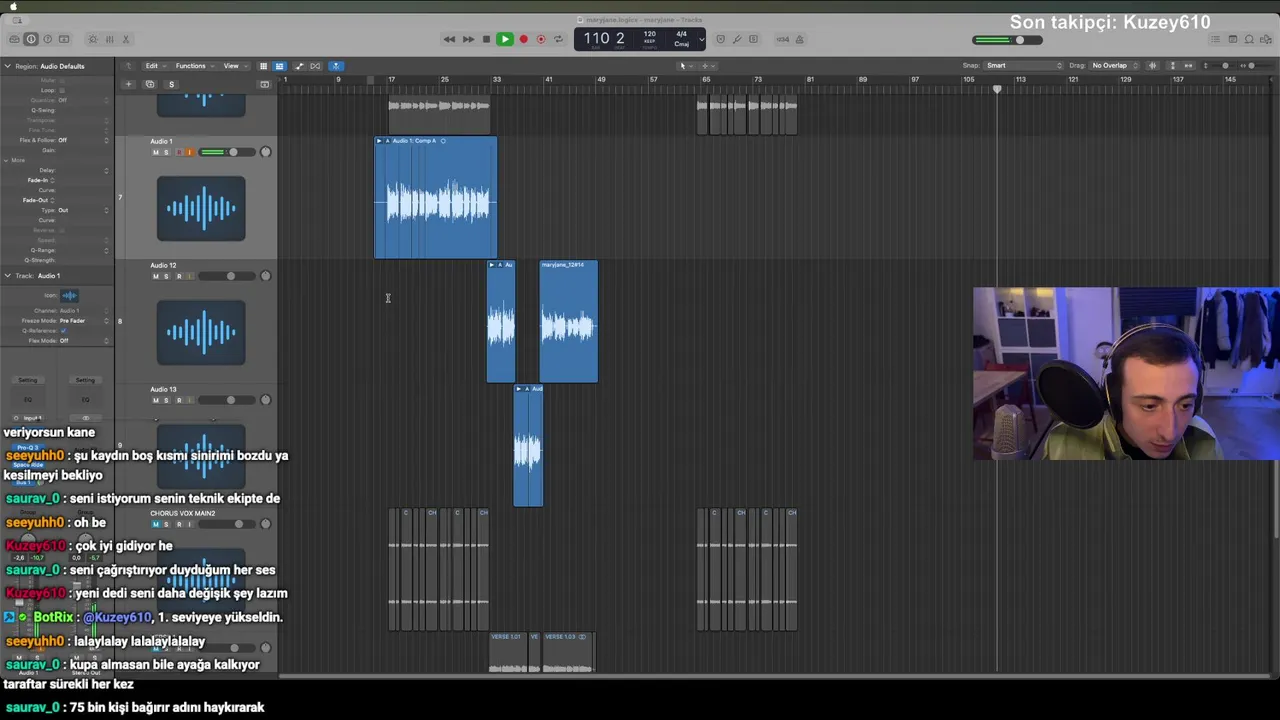Click the Audio 1 pan knob
Image resolution: width=1280 pixels, height=720 pixels.
coord(265,152)
